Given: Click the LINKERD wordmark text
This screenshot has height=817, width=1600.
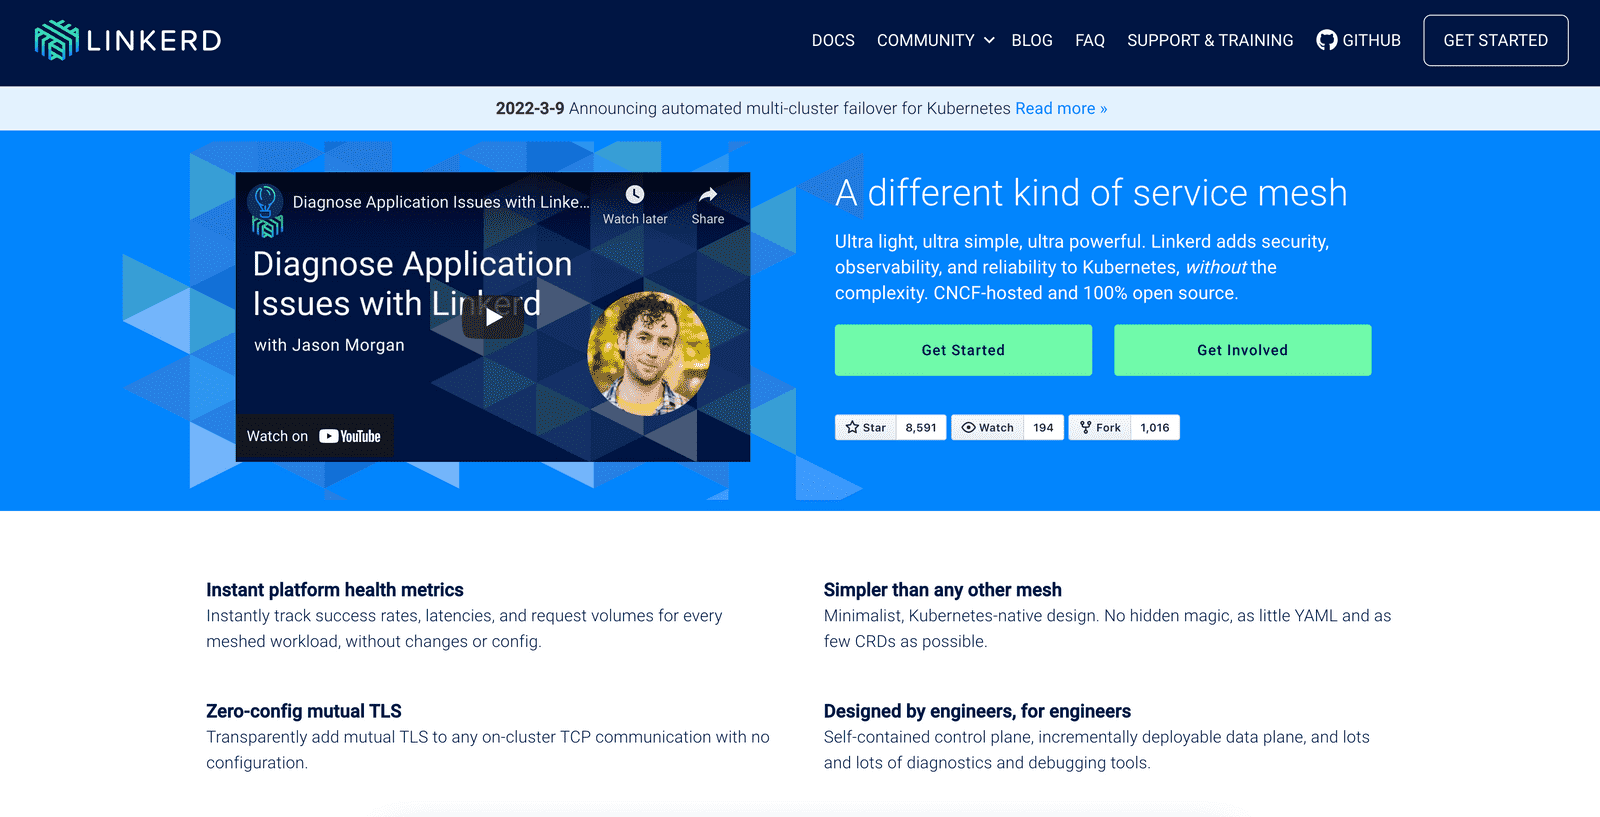Looking at the screenshot, I should coord(153,40).
